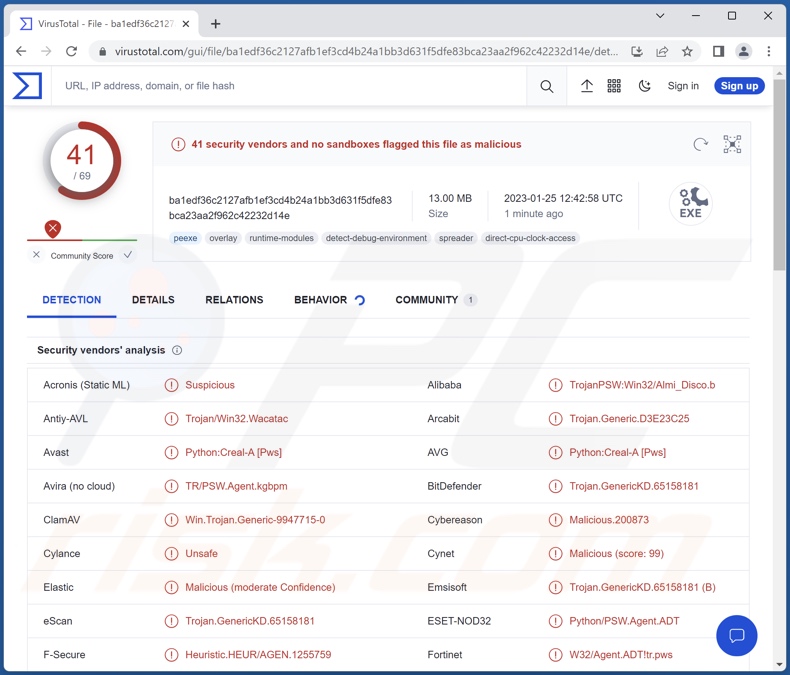Screen dimensions: 790x675
Task: Click the direct-cpu-clock-access tag
Action: click(530, 238)
